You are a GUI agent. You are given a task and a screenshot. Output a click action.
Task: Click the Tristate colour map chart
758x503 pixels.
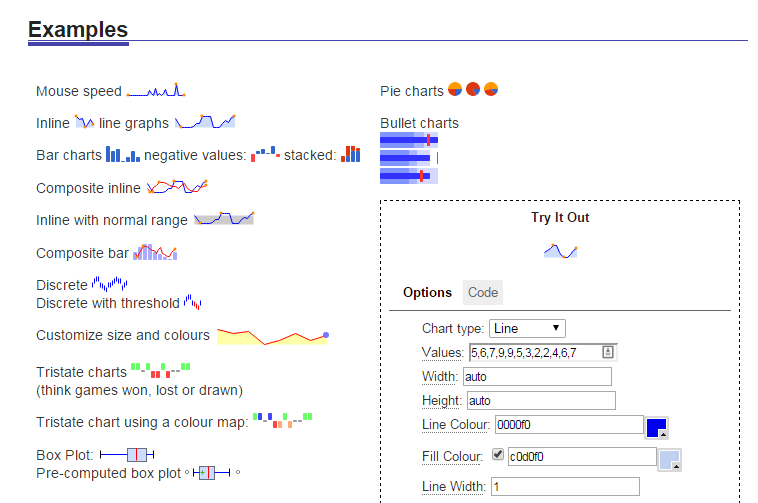[283, 418]
